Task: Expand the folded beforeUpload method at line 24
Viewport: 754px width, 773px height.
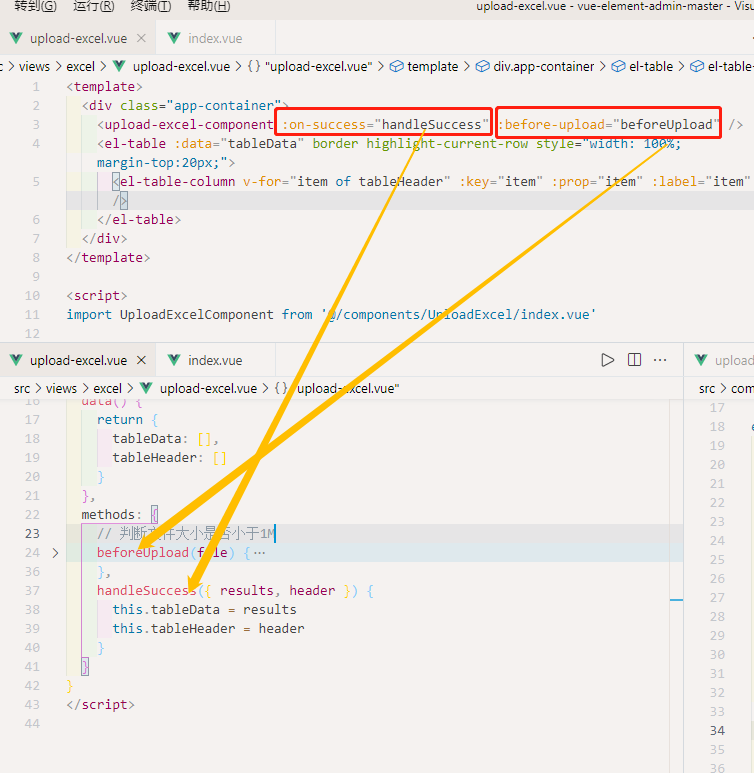Action: [55, 553]
